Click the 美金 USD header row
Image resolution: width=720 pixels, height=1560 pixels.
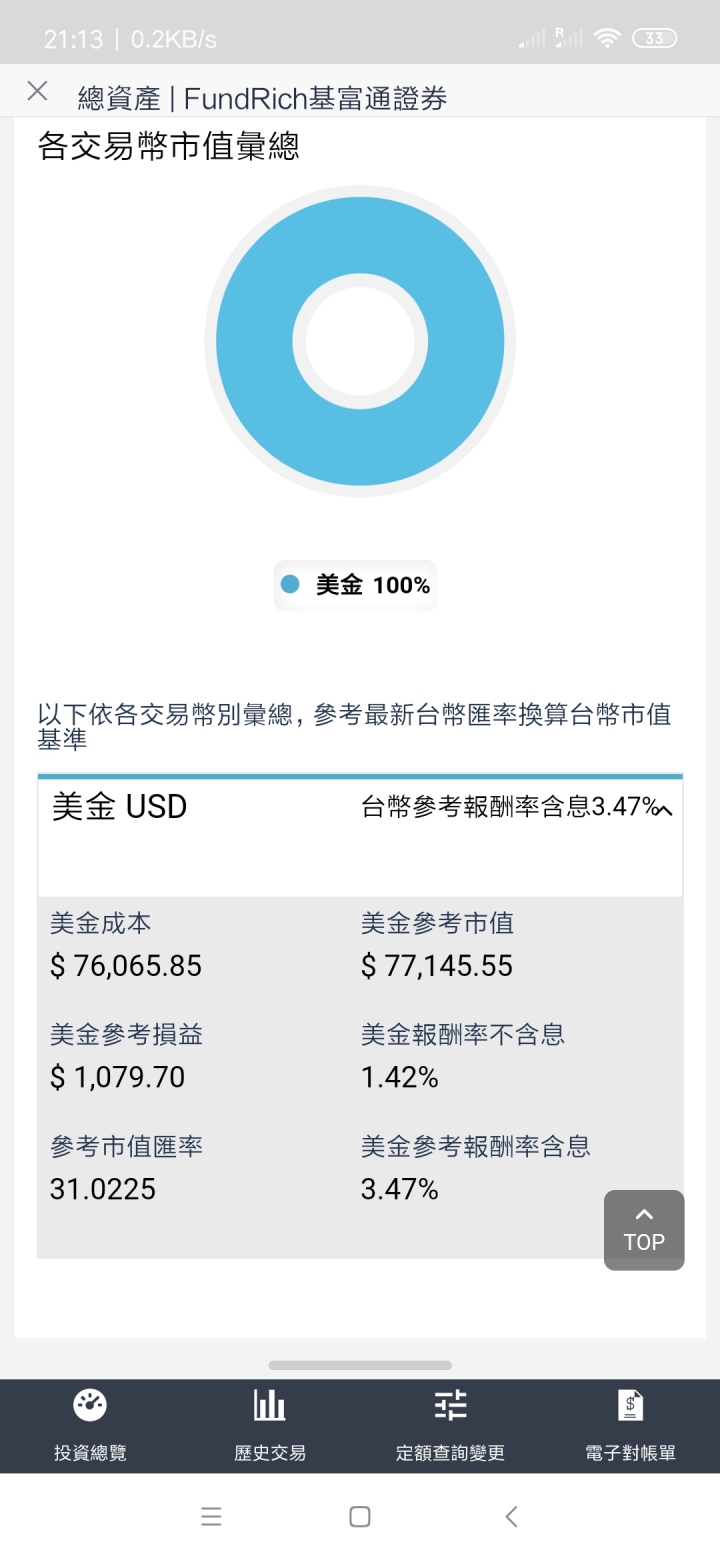pos(360,837)
